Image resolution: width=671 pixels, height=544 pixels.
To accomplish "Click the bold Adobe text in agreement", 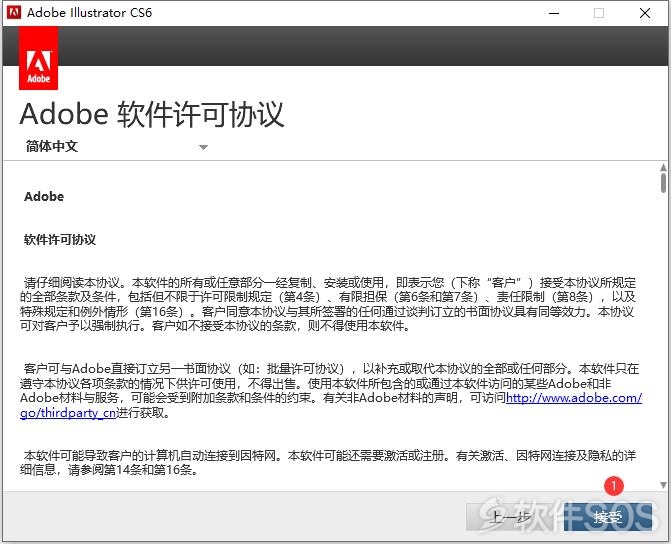I will coord(44,196).
